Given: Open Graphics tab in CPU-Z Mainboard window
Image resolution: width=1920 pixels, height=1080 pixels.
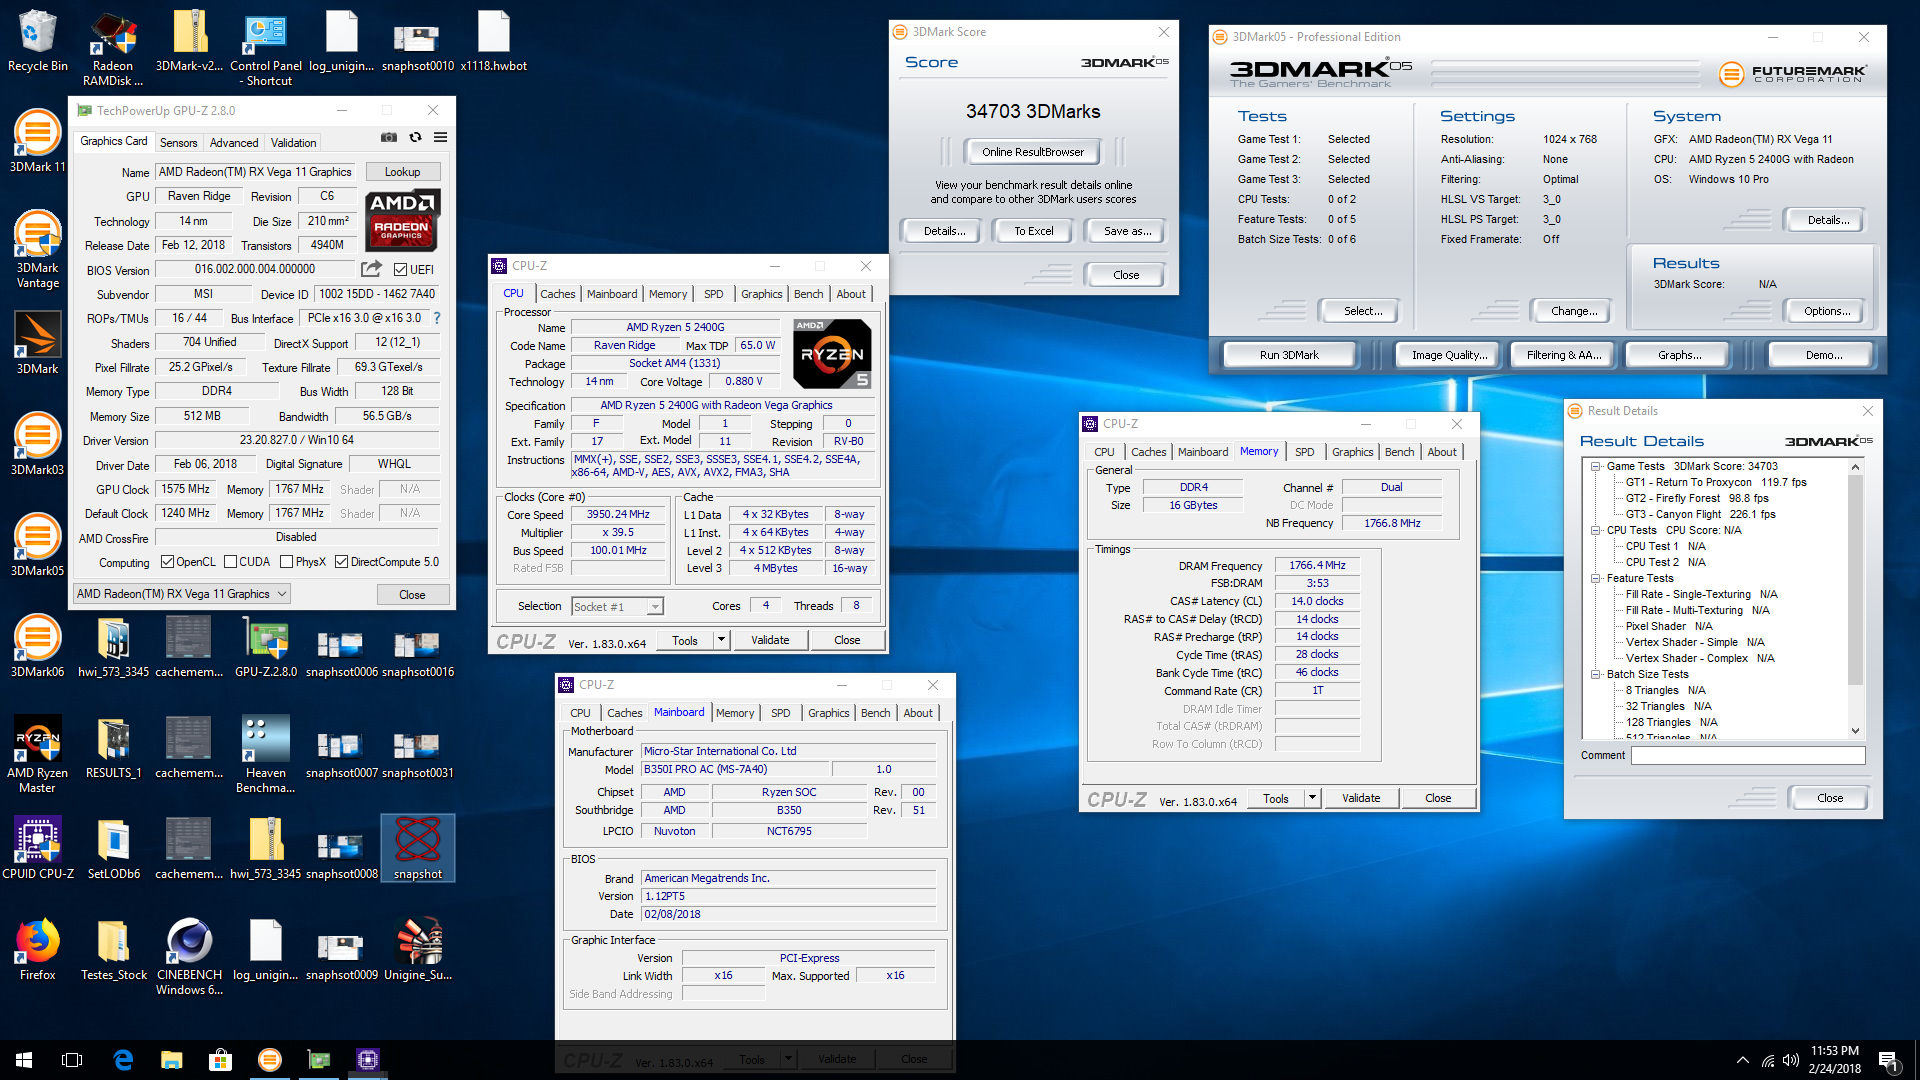Looking at the screenshot, I should 828,713.
